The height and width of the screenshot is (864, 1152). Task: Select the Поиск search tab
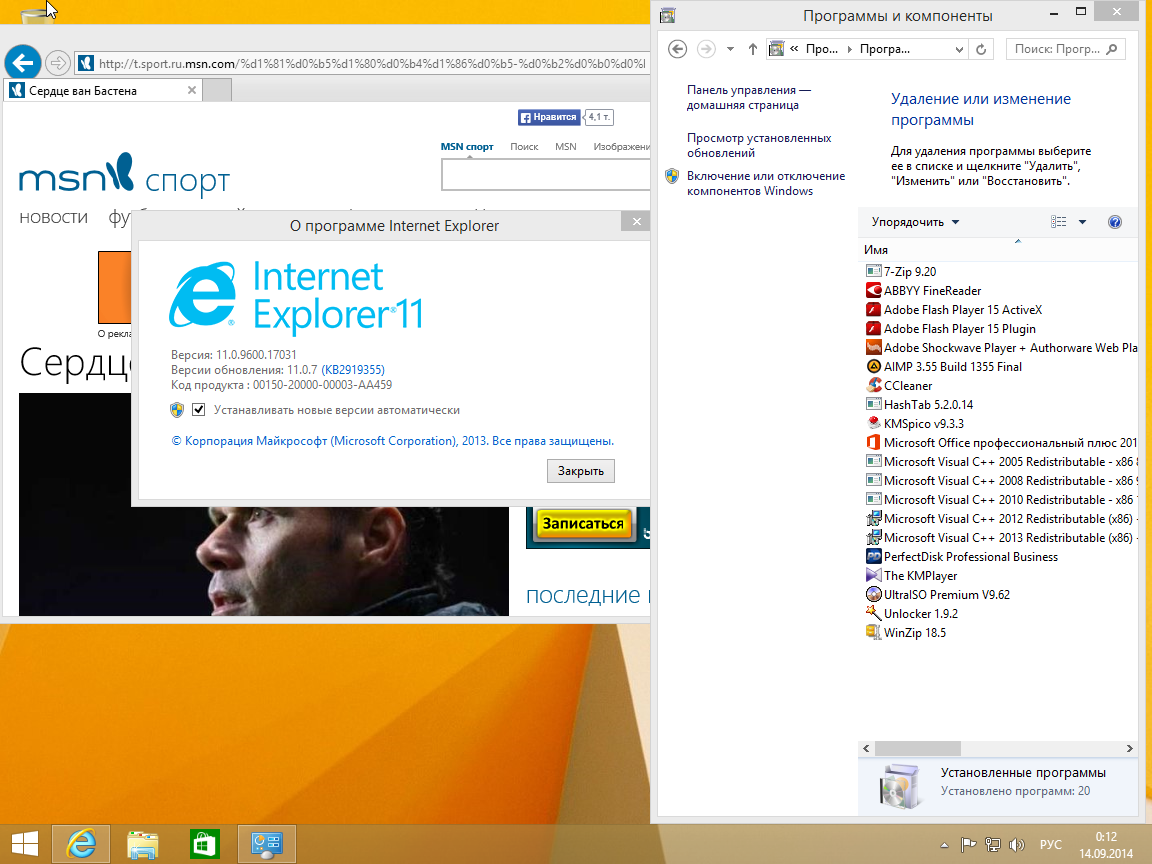524,146
